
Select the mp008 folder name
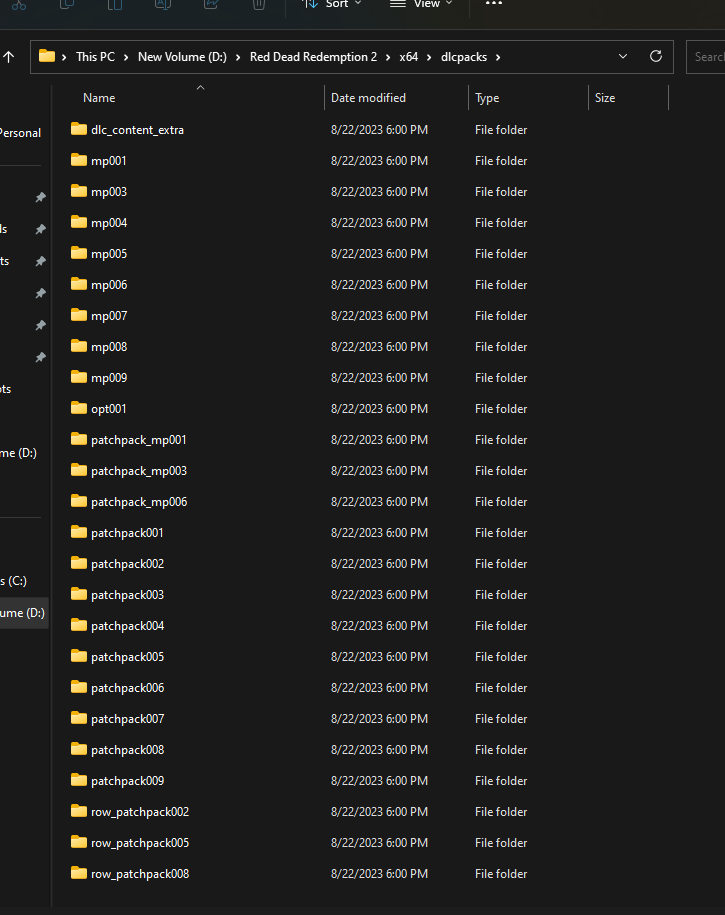109,346
